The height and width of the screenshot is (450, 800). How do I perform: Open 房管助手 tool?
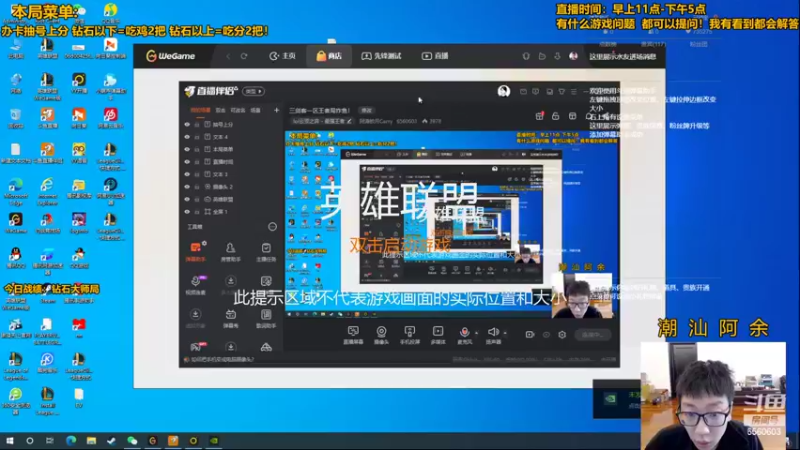coord(230,252)
